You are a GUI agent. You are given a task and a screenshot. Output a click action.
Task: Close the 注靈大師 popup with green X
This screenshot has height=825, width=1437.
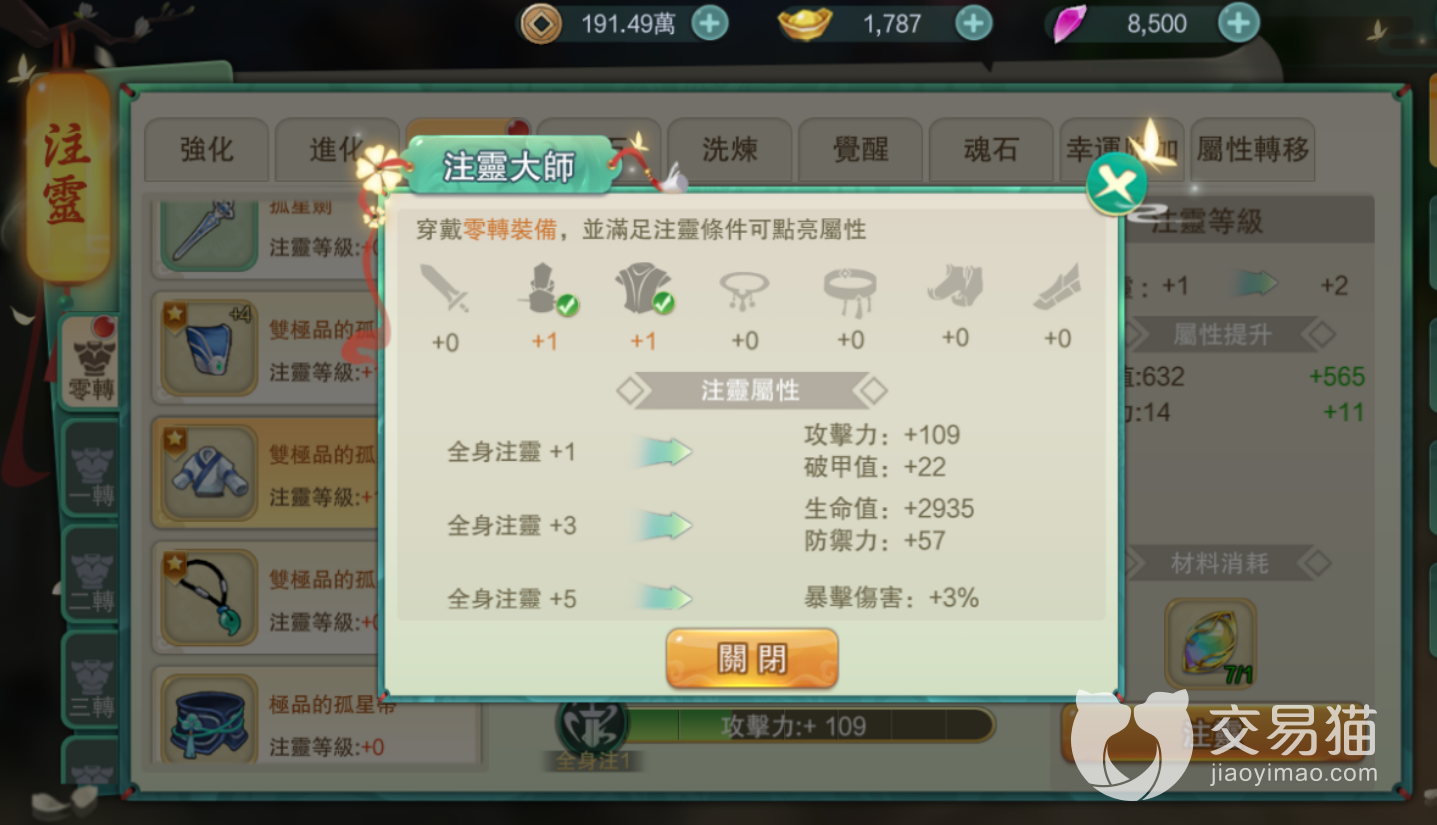click(1117, 184)
